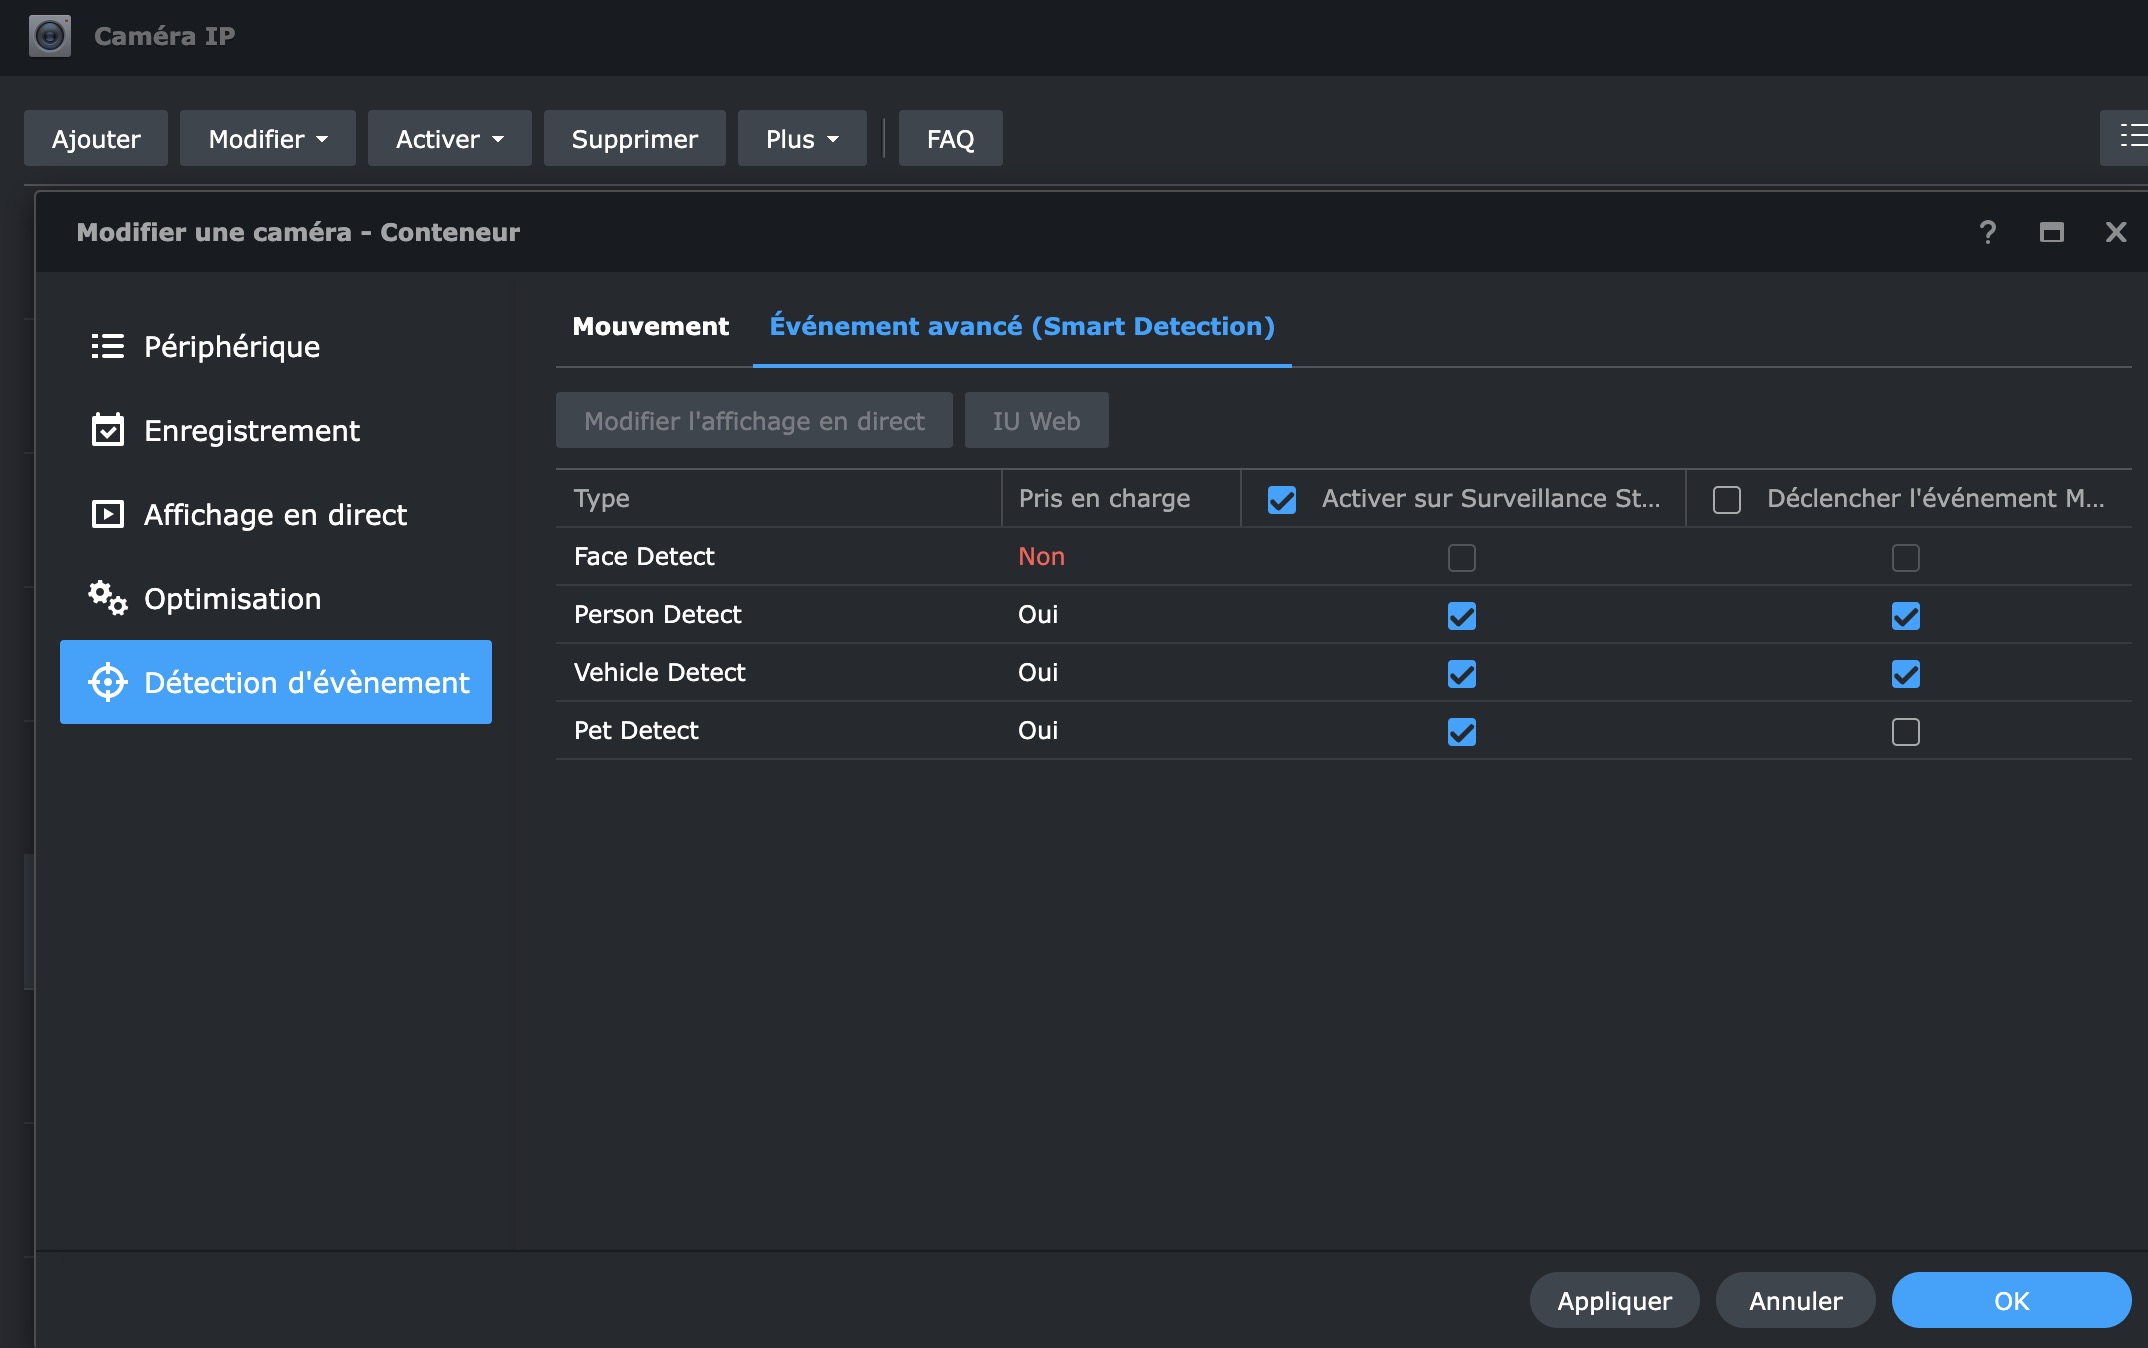Click the Affichage en direct play icon
This screenshot has height=1348, width=2148.
pyautogui.click(x=107, y=514)
